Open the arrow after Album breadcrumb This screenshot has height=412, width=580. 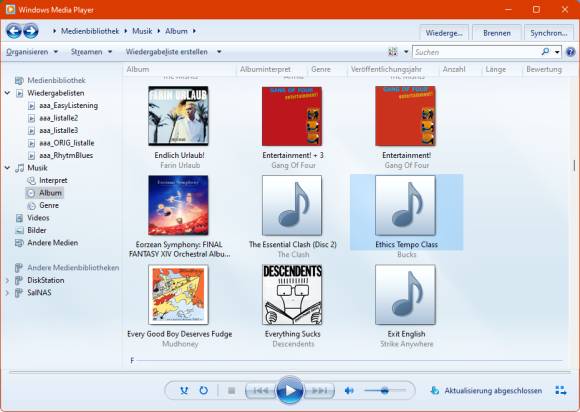pyautogui.click(x=194, y=31)
